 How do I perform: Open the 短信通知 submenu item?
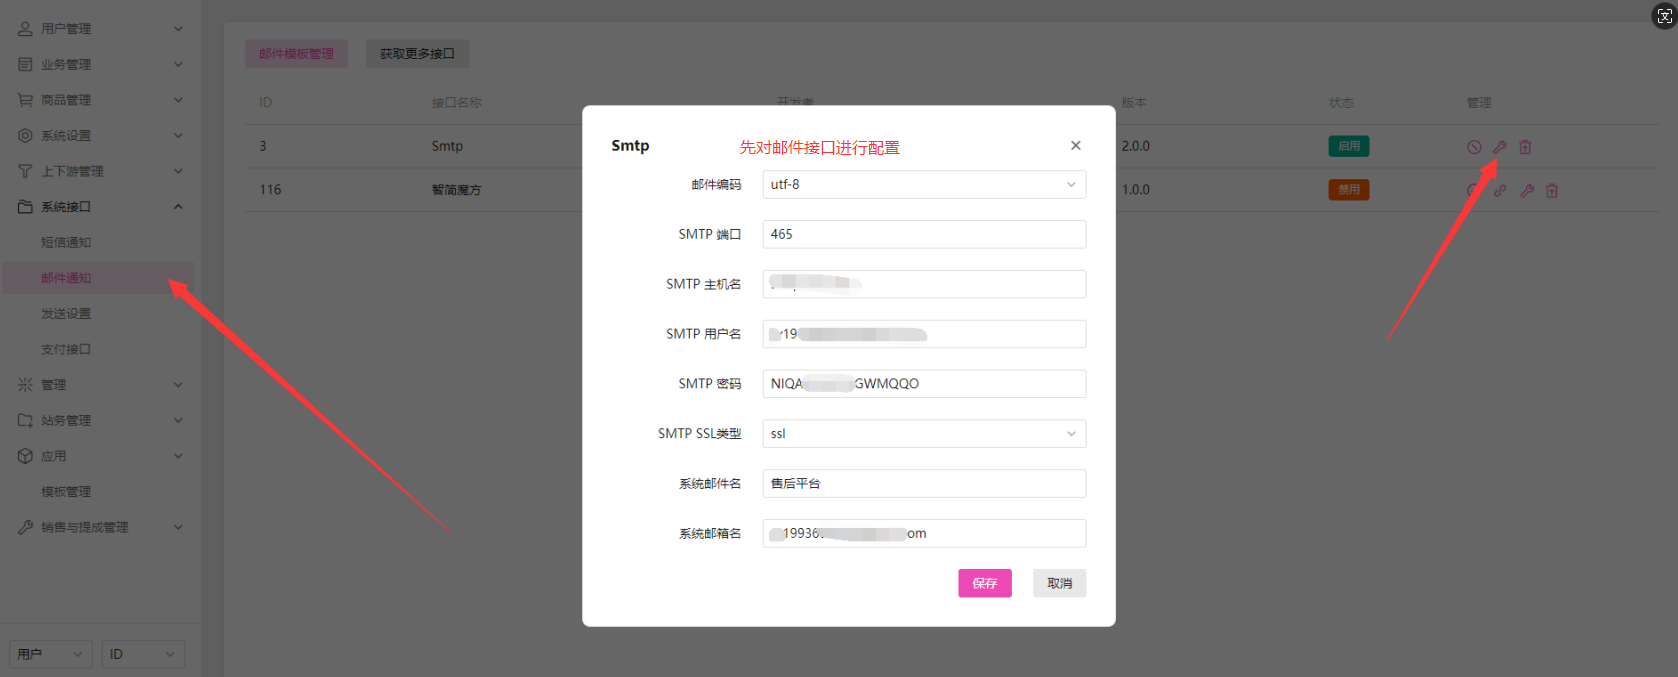[x=100, y=242]
